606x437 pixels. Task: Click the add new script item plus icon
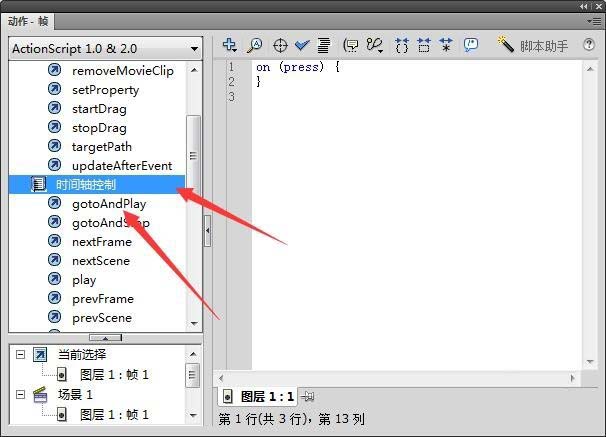[230, 46]
